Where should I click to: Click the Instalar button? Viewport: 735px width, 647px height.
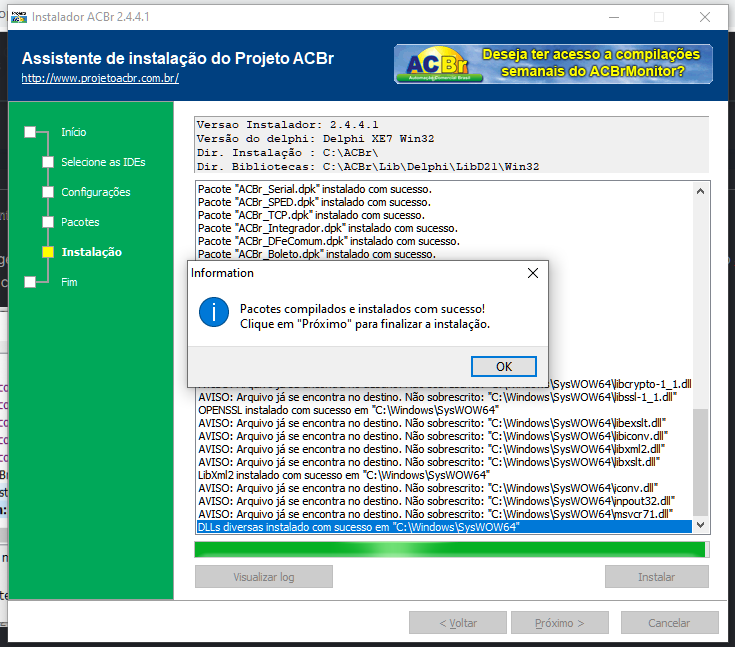pyautogui.click(x=656, y=577)
